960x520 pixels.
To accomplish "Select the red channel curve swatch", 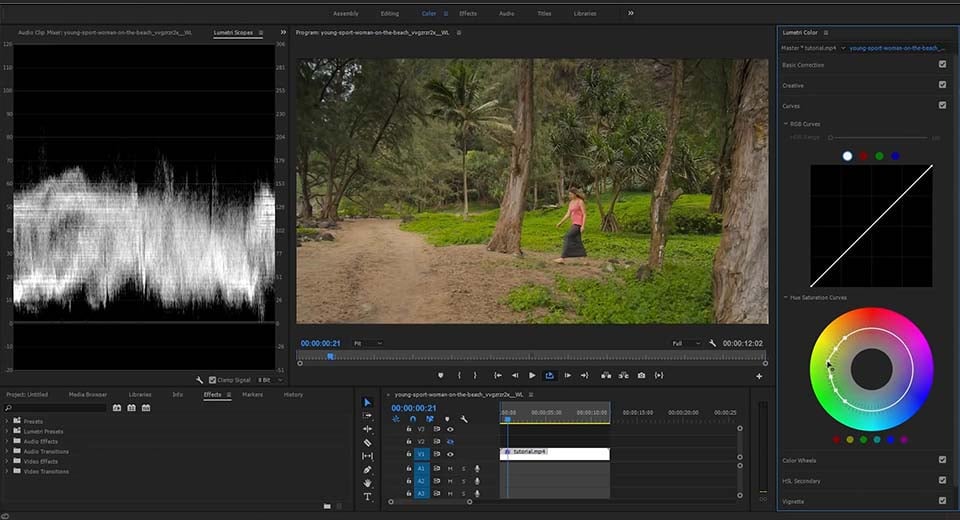I will click(863, 156).
